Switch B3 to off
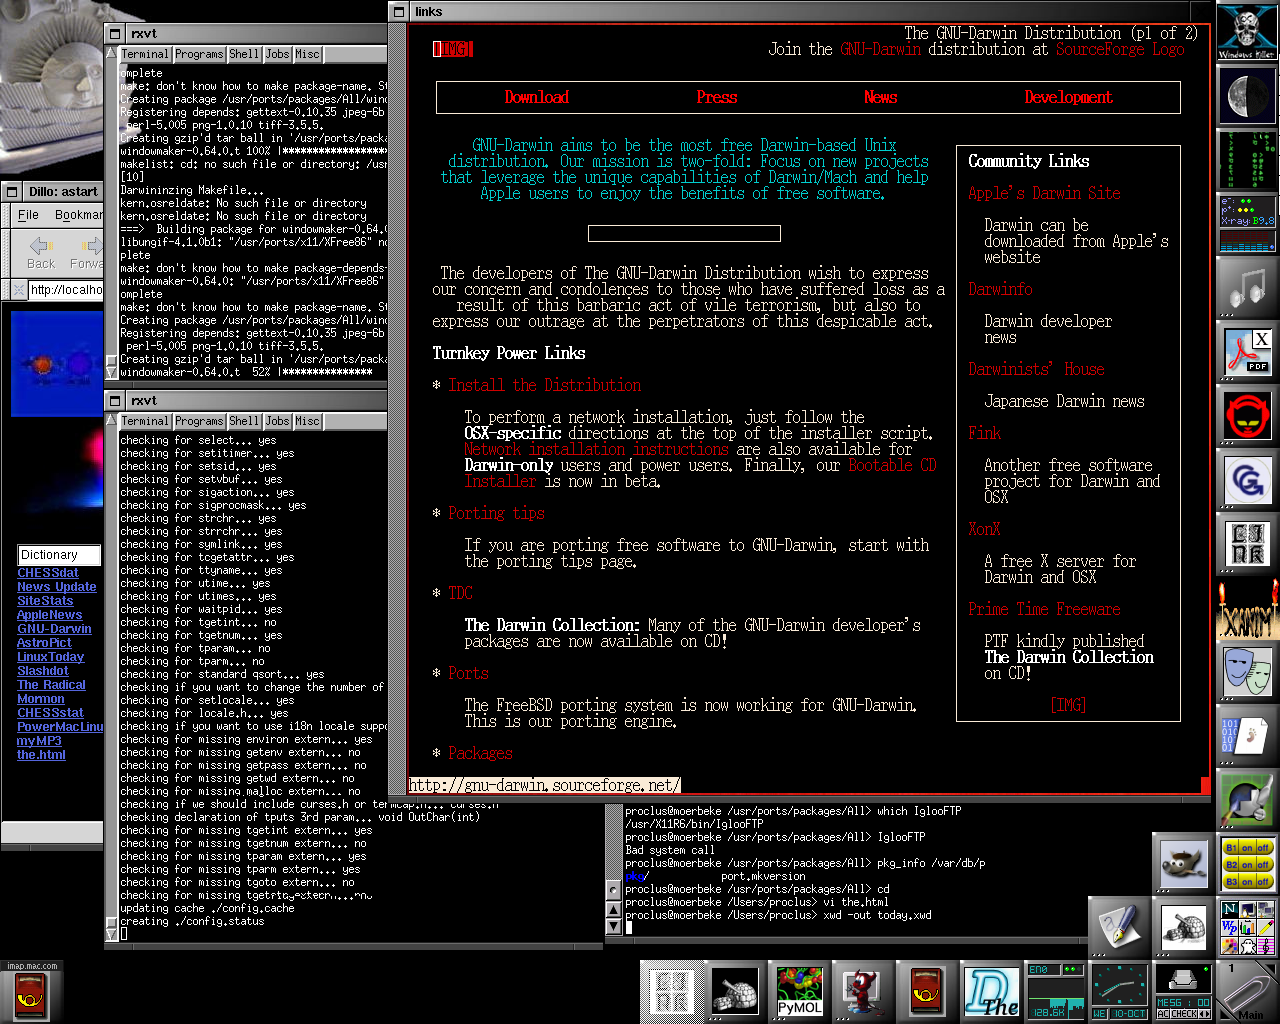1280x1024 pixels. tap(1264, 882)
